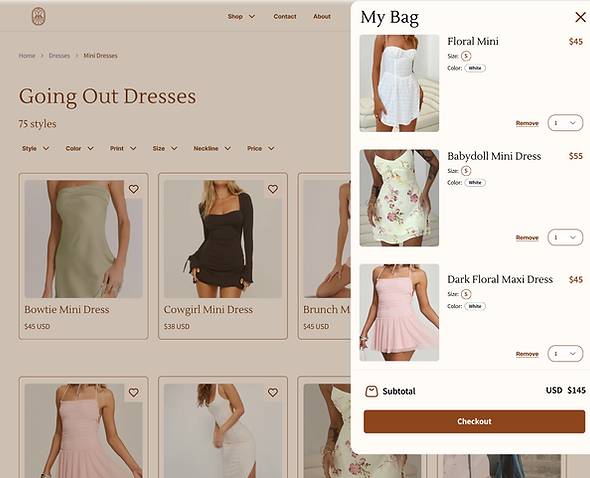Remove Dark Floral Maxi Dress from bag

click(527, 354)
